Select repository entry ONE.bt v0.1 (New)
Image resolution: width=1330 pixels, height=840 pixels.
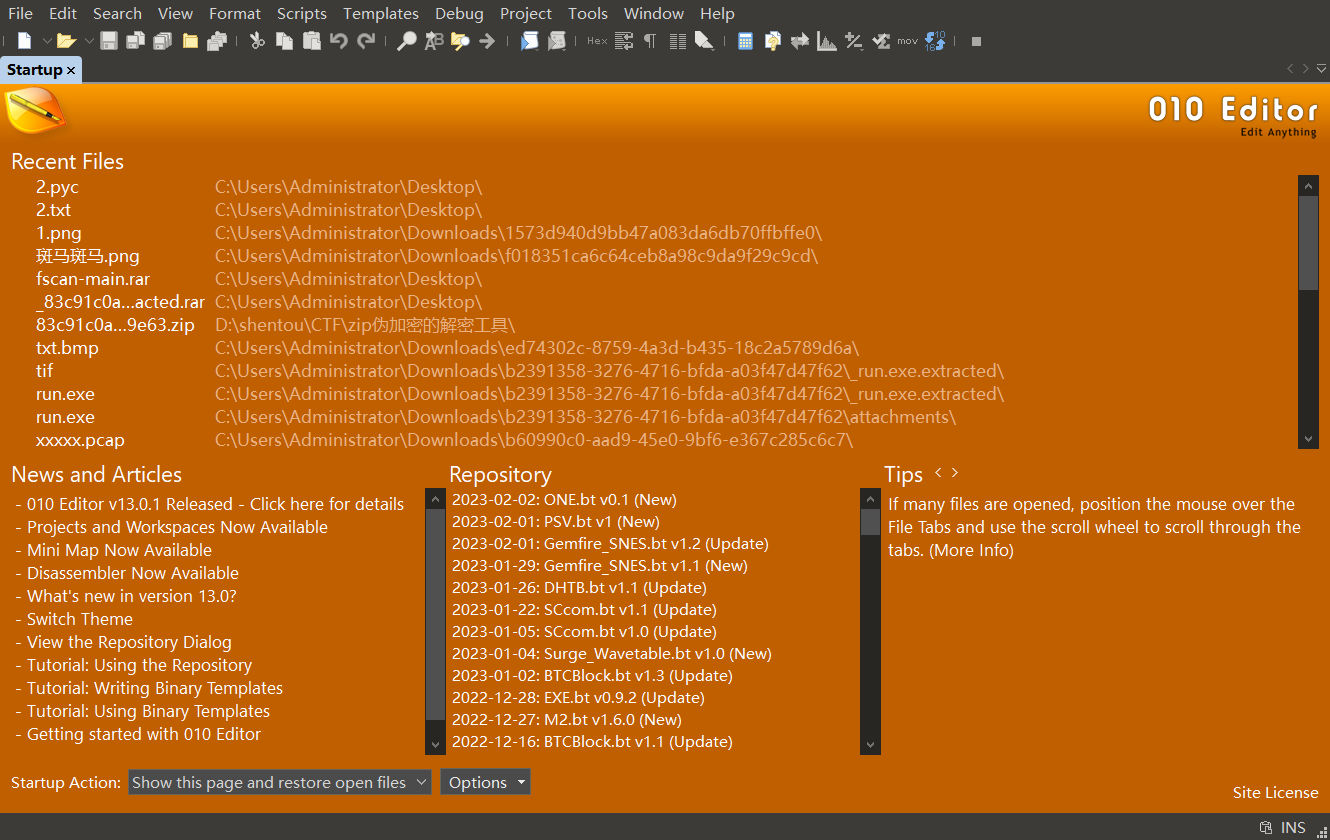[x=564, y=499]
